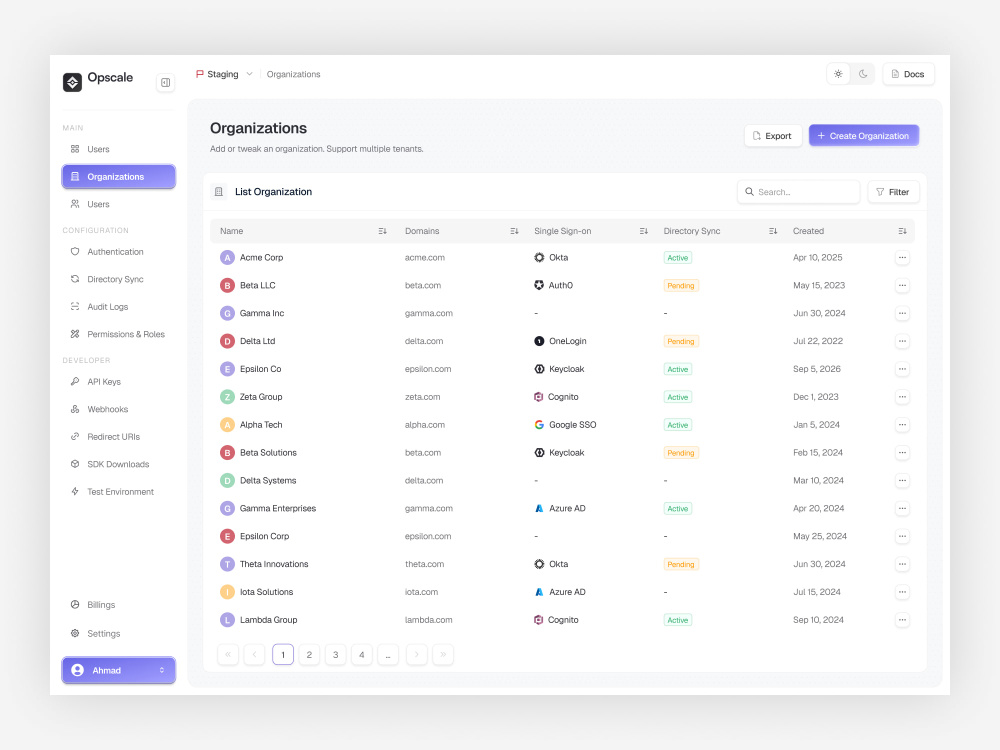Open more options for Iota Solutions row

902,592
